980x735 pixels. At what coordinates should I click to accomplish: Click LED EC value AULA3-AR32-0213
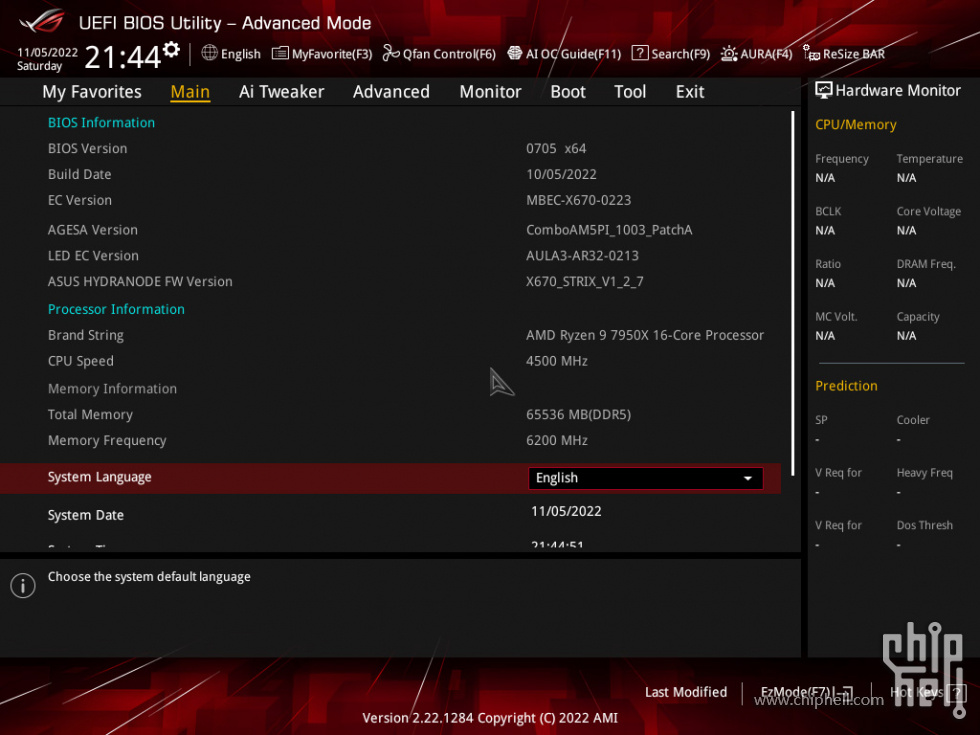coord(582,256)
